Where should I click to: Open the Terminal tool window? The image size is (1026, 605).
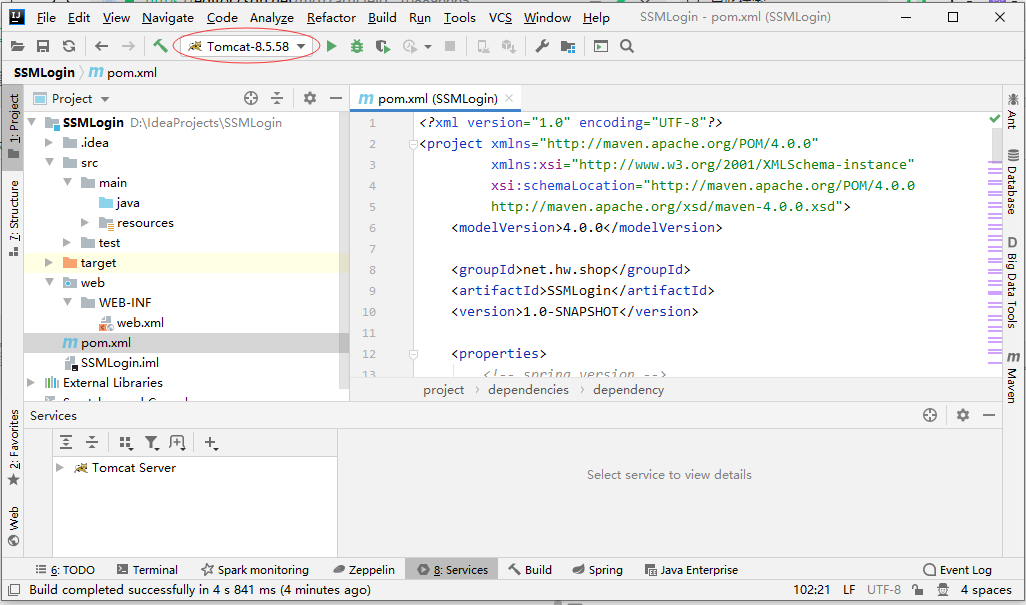(x=147, y=570)
